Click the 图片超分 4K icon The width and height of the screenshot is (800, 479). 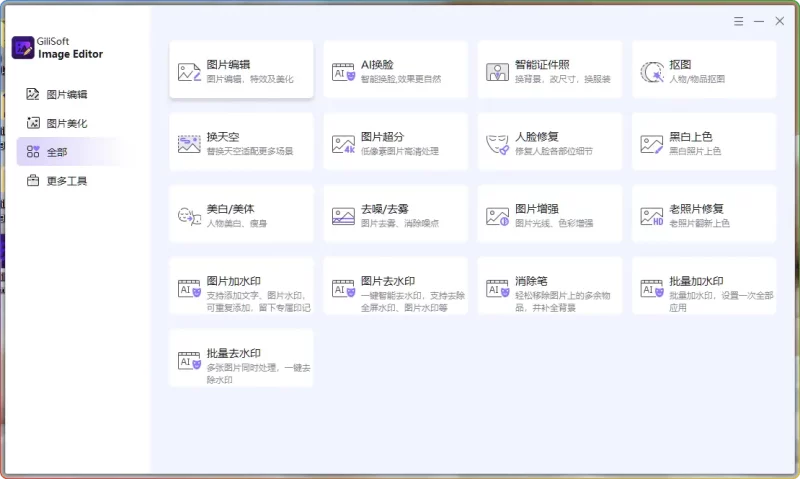343,144
